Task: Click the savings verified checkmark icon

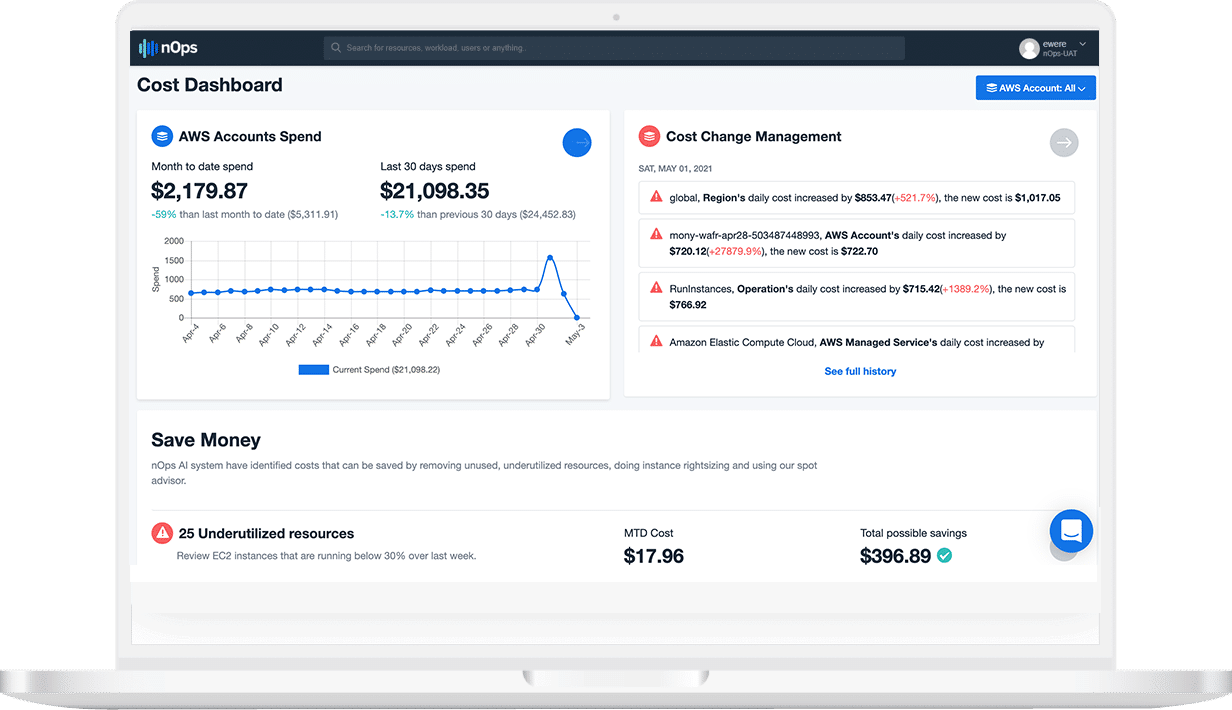Action: pos(944,556)
